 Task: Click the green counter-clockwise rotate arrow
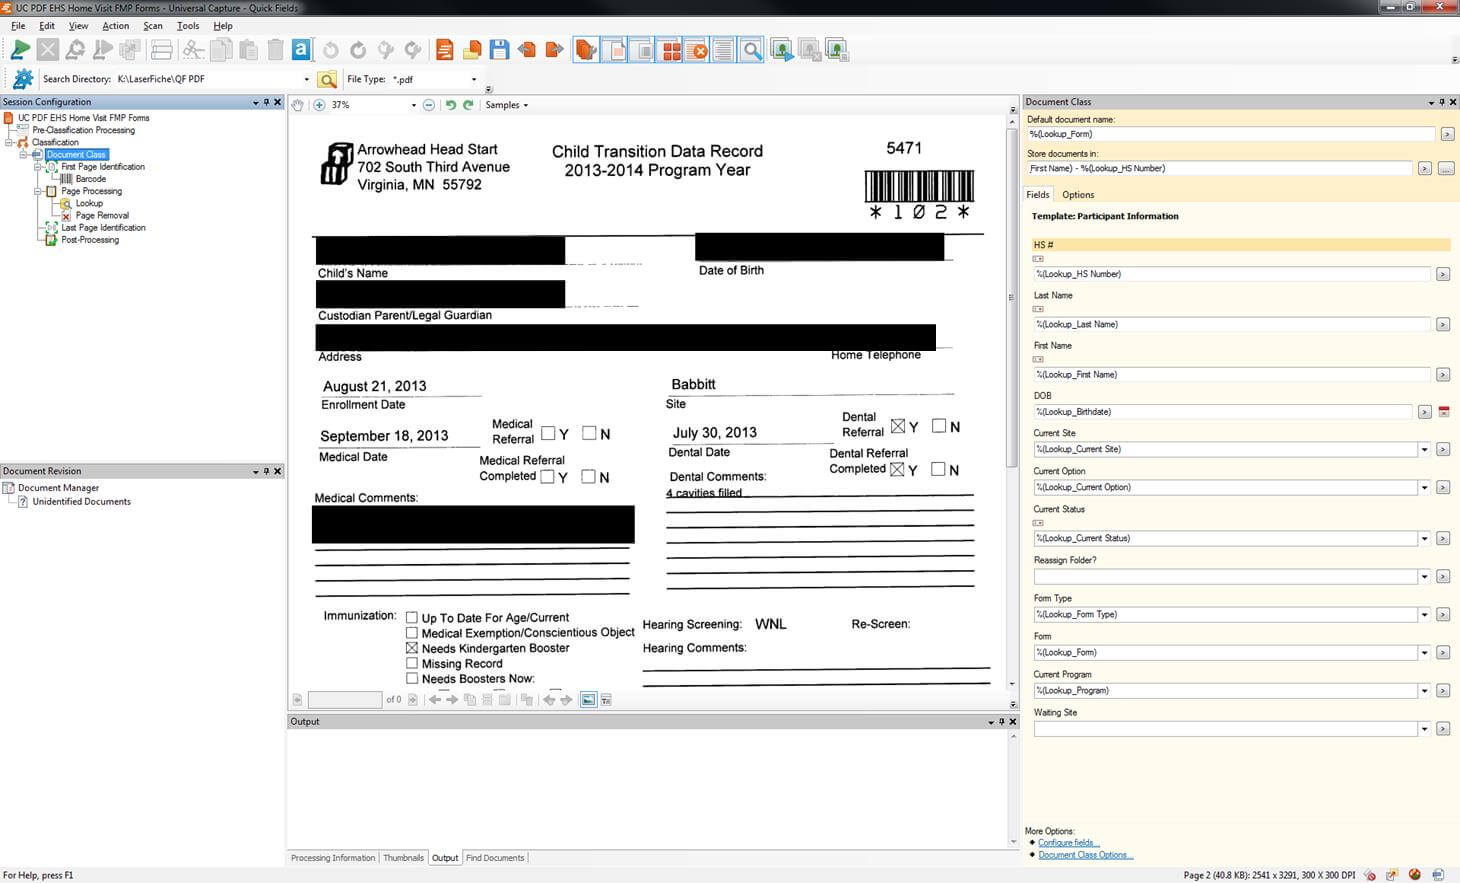coord(450,105)
